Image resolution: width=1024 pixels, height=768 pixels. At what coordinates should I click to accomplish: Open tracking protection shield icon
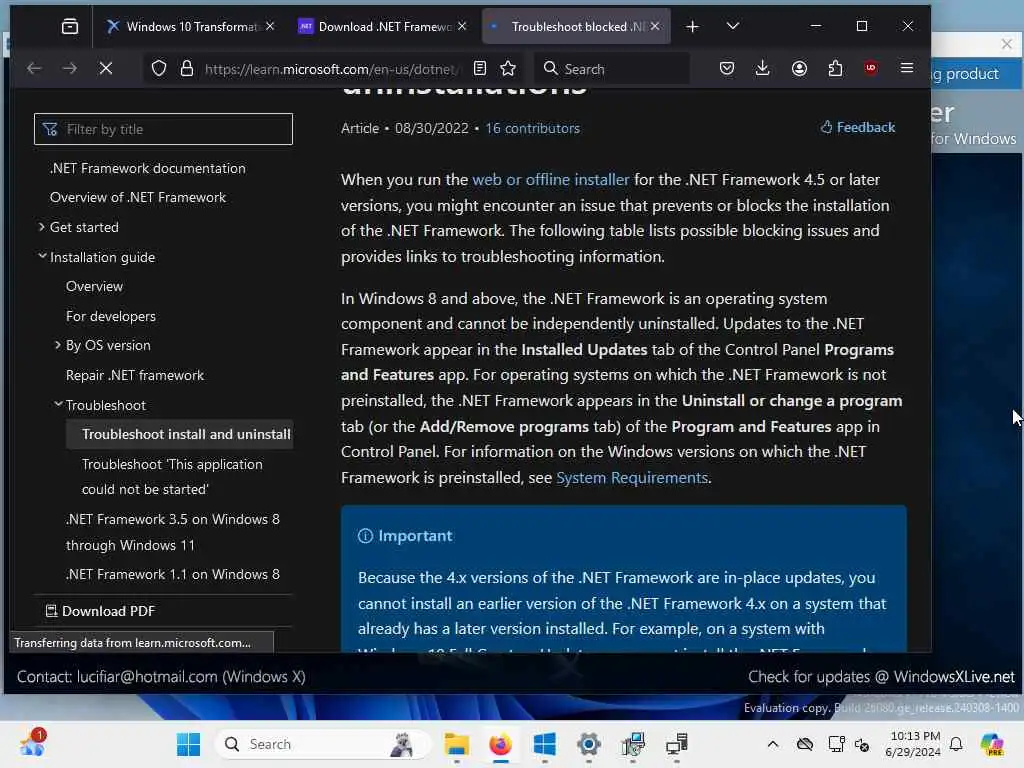[159, 68]
